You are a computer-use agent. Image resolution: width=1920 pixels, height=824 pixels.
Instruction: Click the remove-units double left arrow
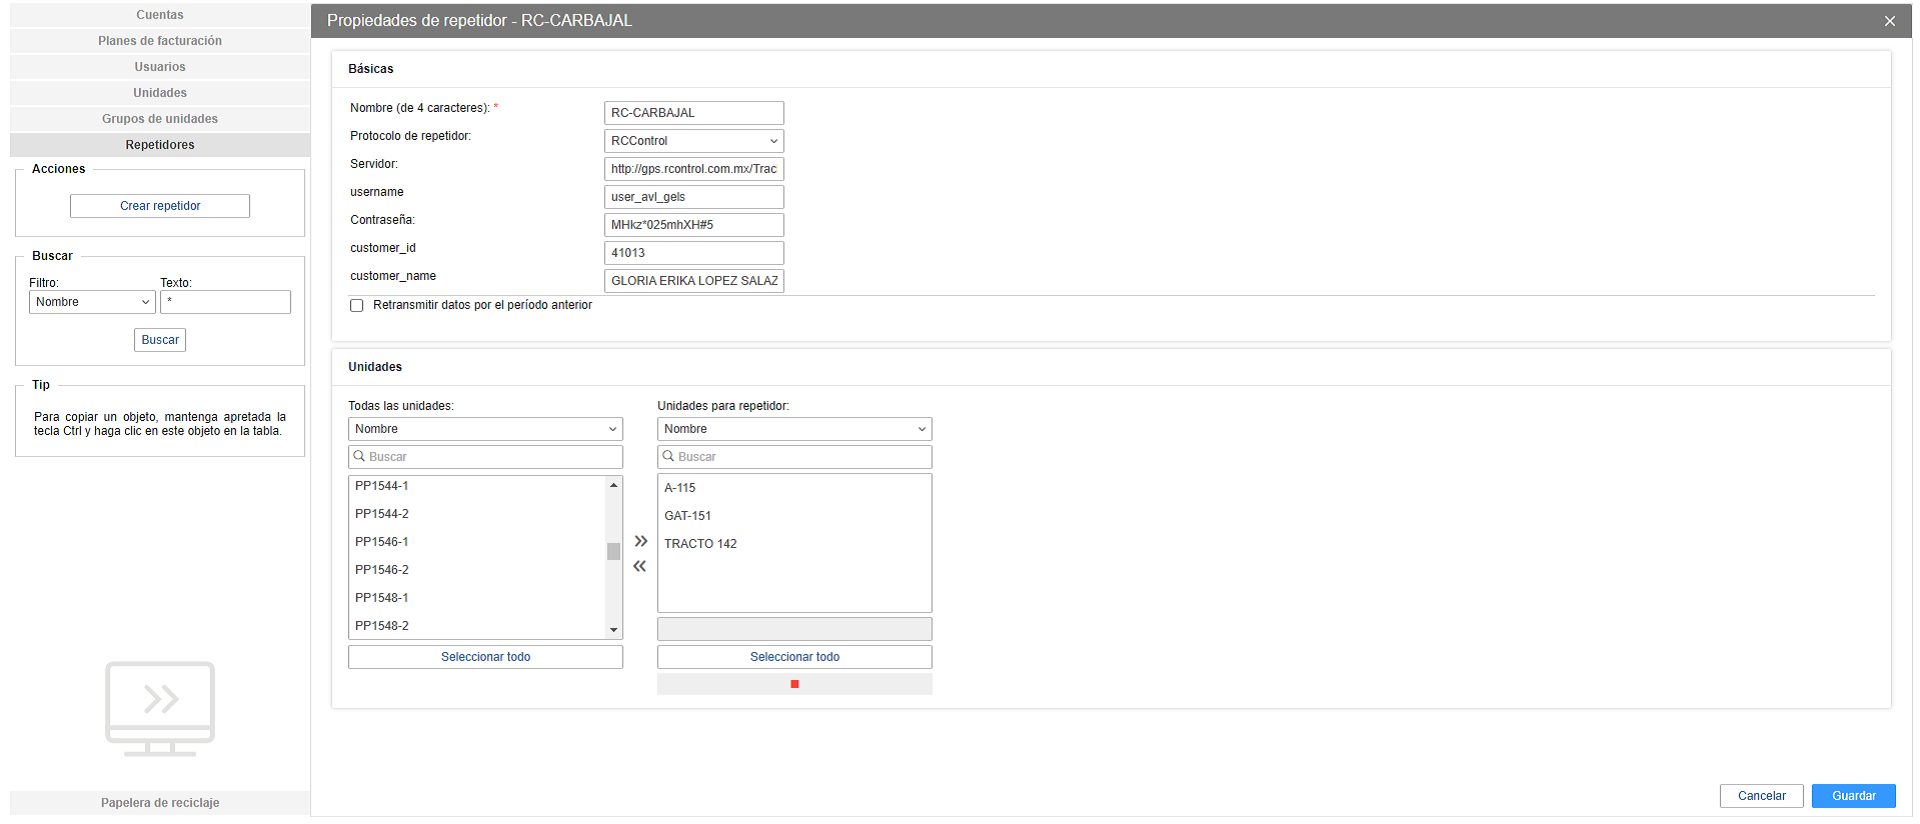pos(640,566)
